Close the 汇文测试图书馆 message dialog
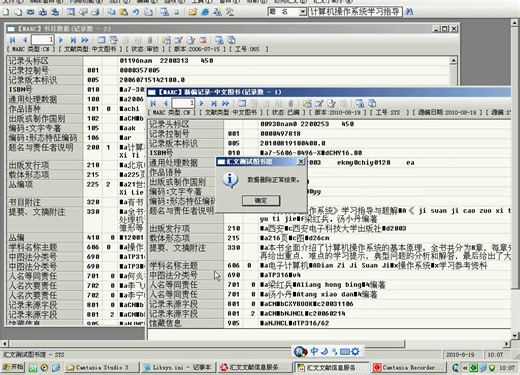This screenshot has height=375, width=520. tap(301, 162)
